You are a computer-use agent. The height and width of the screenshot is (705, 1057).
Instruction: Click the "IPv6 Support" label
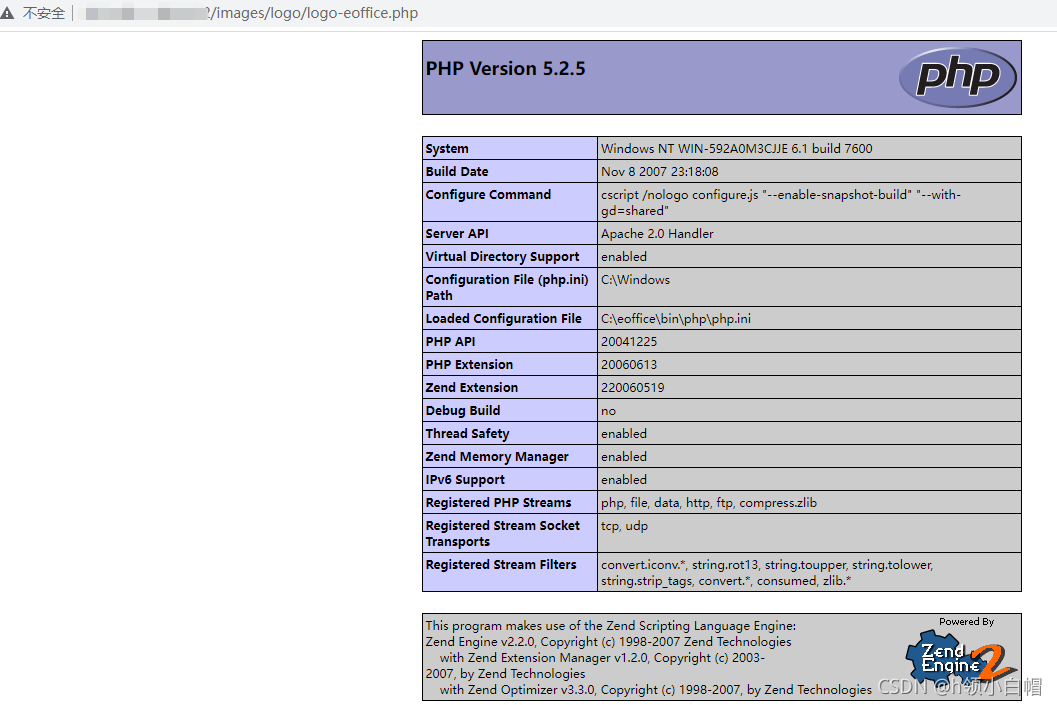(x=465, y=479)
